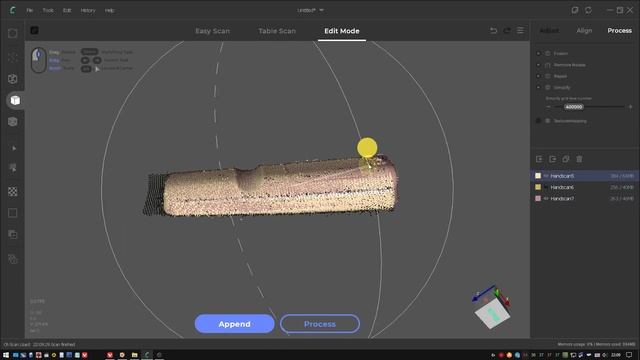Select the textured cube view icon
This screenshot has height=360, width=640.
tap(13, 122)
